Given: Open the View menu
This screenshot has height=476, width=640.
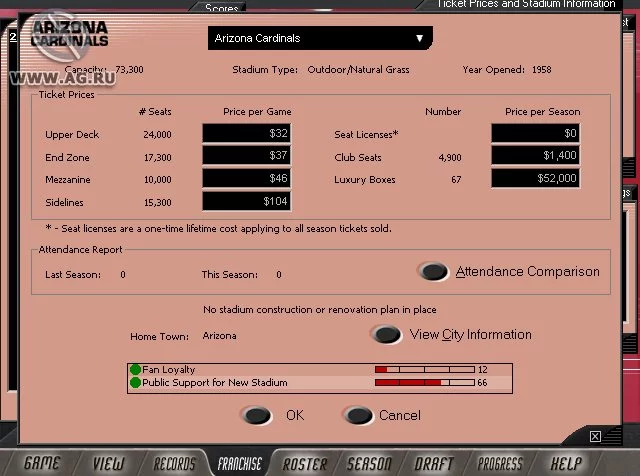Looking at the screenshot, I should tap(108, 463).
